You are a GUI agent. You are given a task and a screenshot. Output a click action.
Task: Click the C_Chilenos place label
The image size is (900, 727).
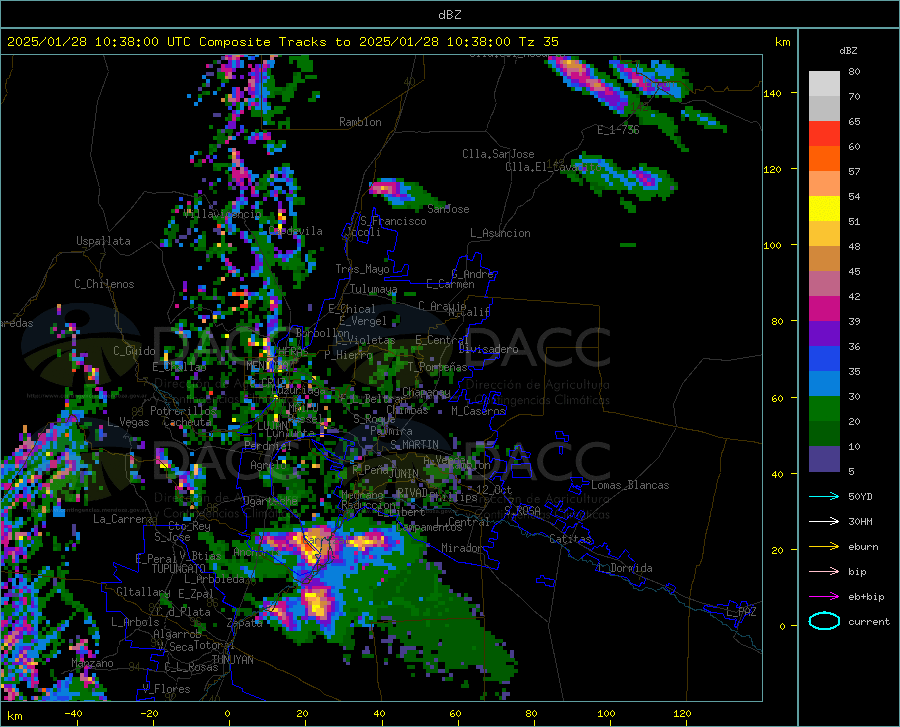104,284
